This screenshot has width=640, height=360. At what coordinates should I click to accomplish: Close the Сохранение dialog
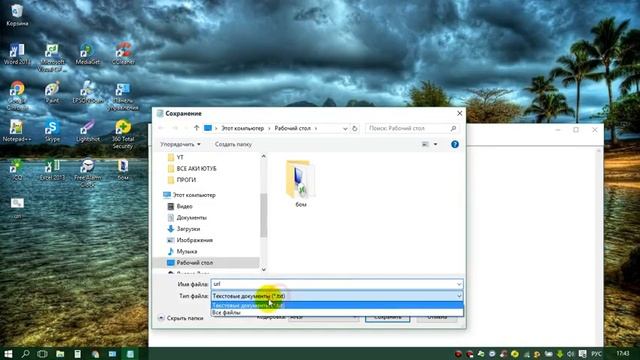click(x=460, y=113)
